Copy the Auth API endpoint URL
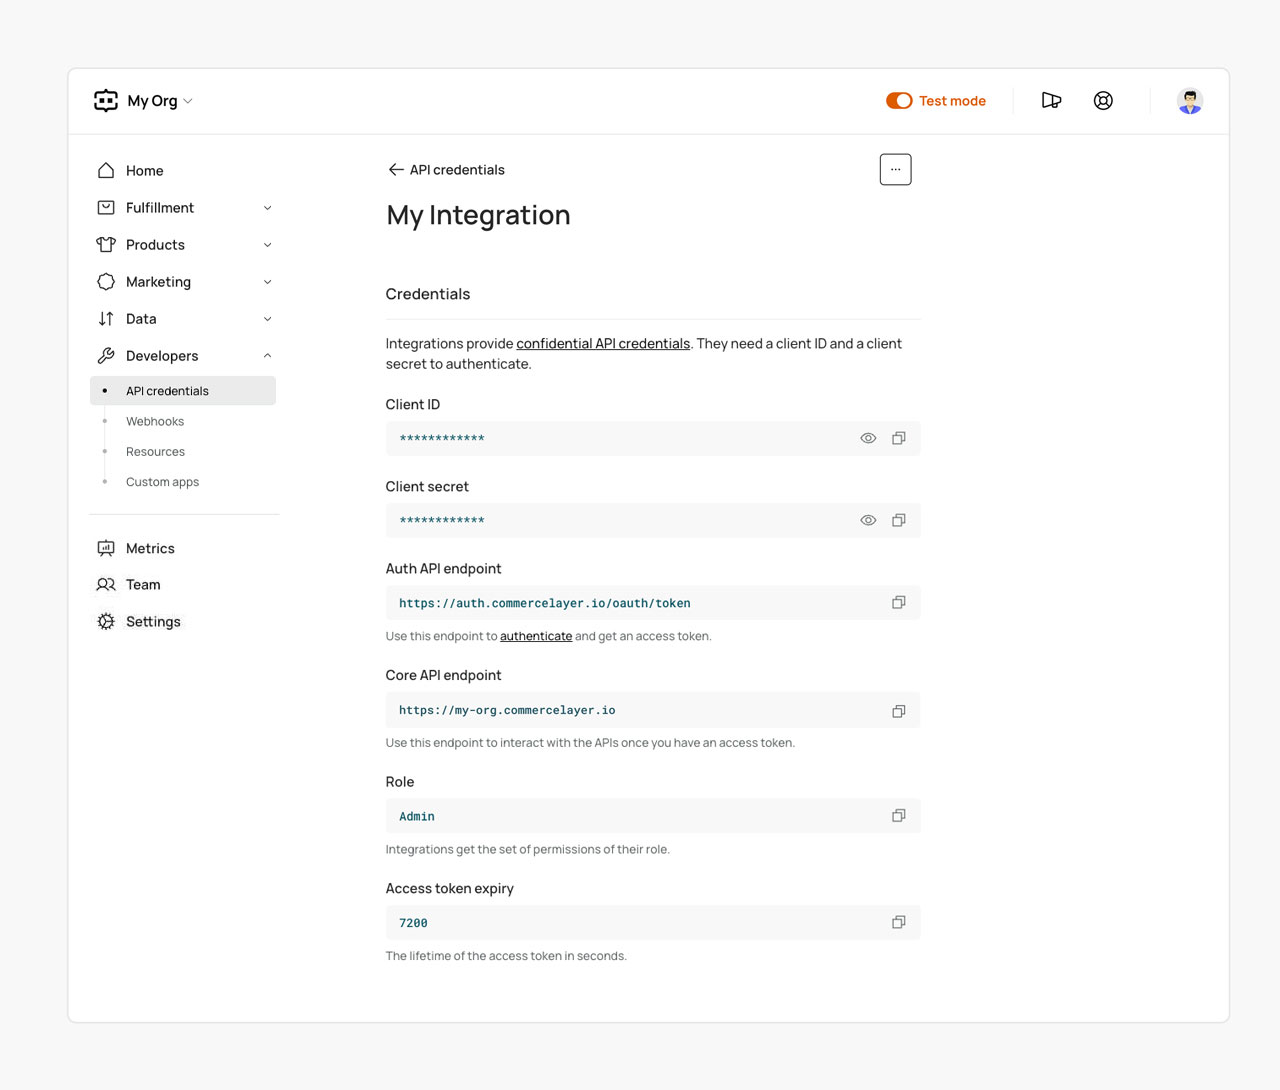 [898, 602]
